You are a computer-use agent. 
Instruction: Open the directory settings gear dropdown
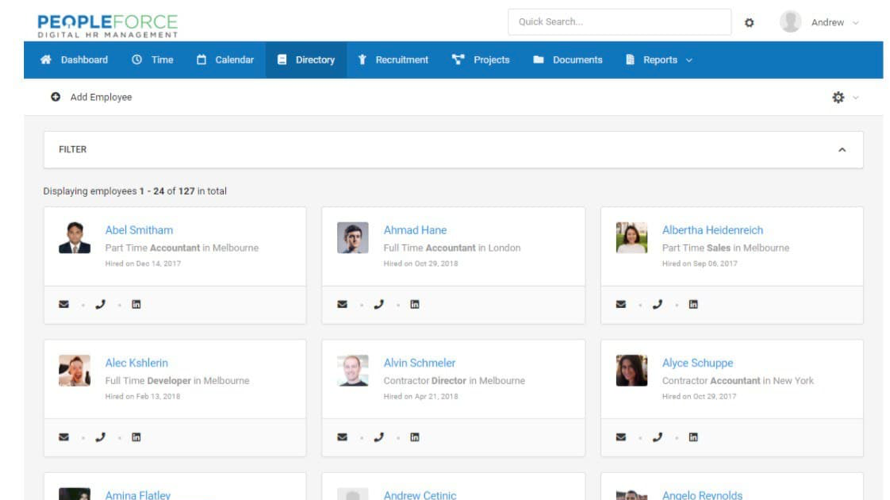pos(844,97)
